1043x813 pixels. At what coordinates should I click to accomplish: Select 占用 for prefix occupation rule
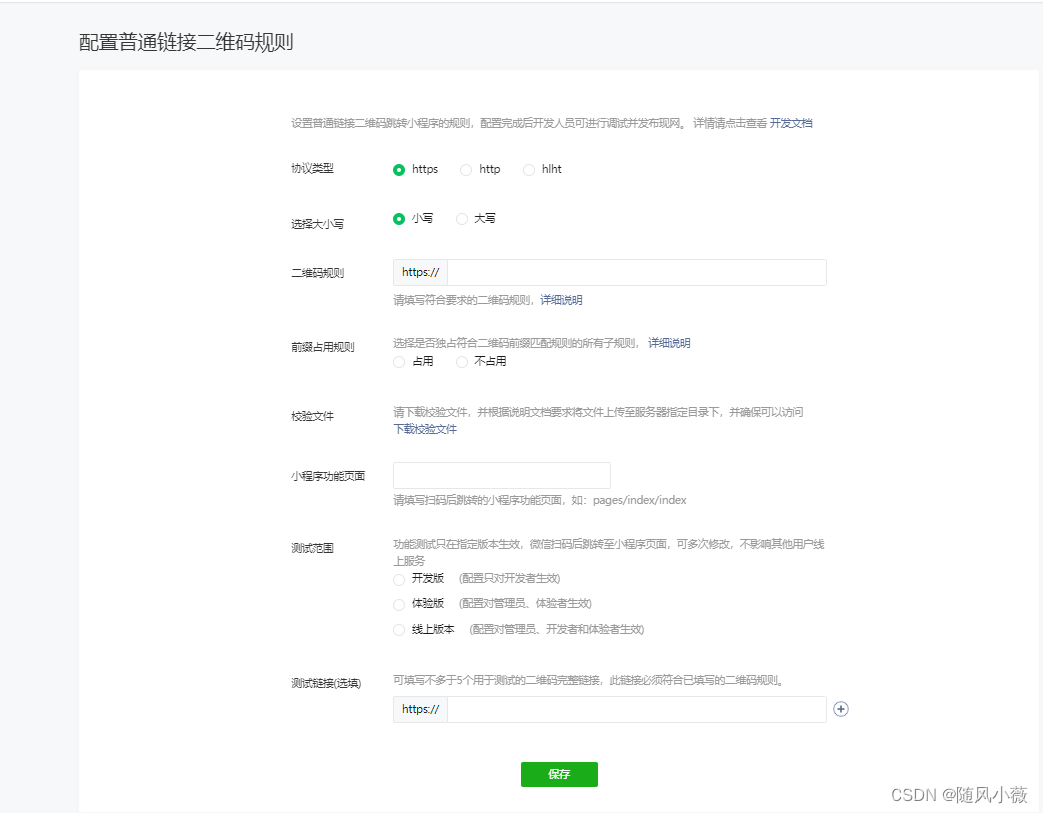coord(398,362)
